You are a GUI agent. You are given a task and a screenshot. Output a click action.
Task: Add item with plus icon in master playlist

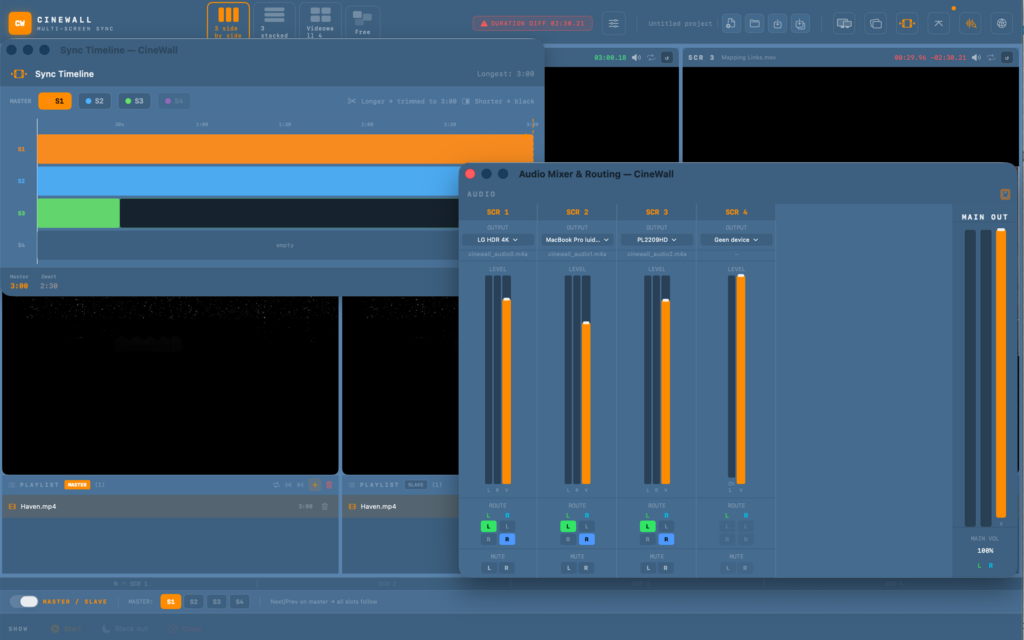pyautogui.click(x=315, y=485)
